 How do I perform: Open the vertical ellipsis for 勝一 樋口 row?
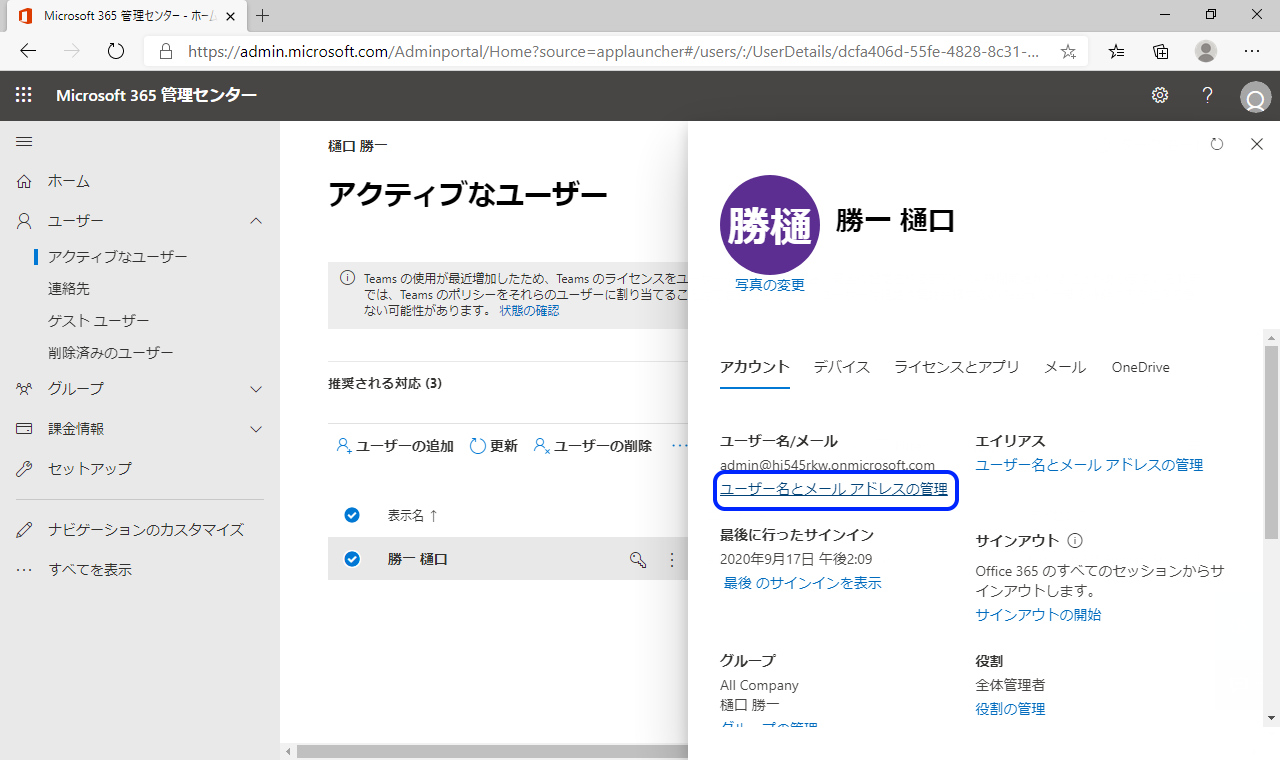coord(672,560)
